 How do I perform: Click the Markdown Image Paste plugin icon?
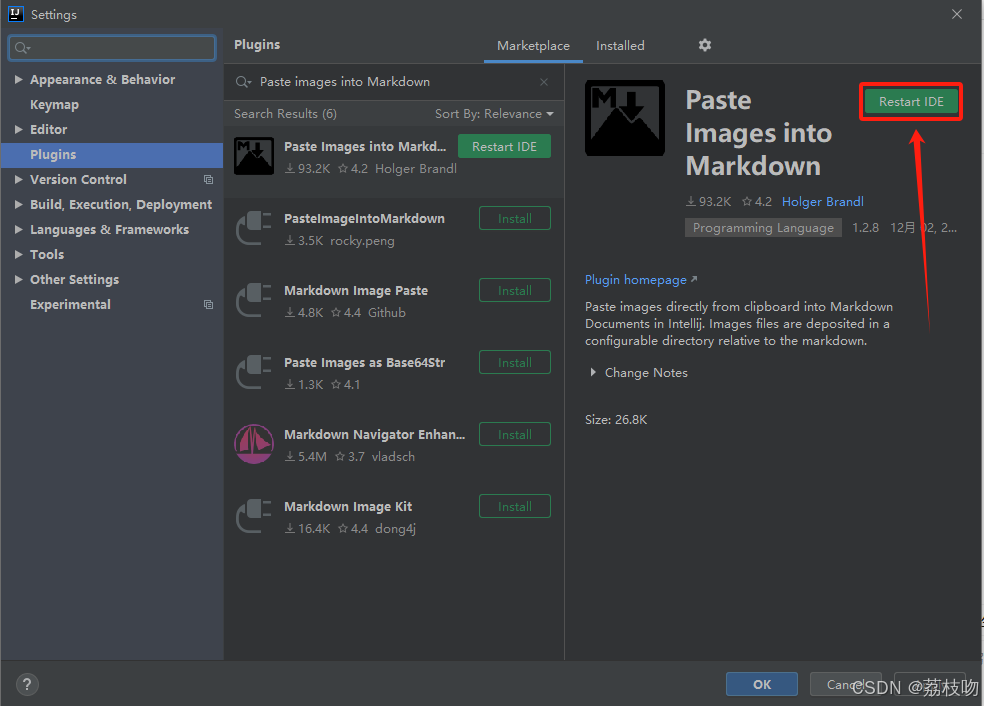(x=254, y=300)
